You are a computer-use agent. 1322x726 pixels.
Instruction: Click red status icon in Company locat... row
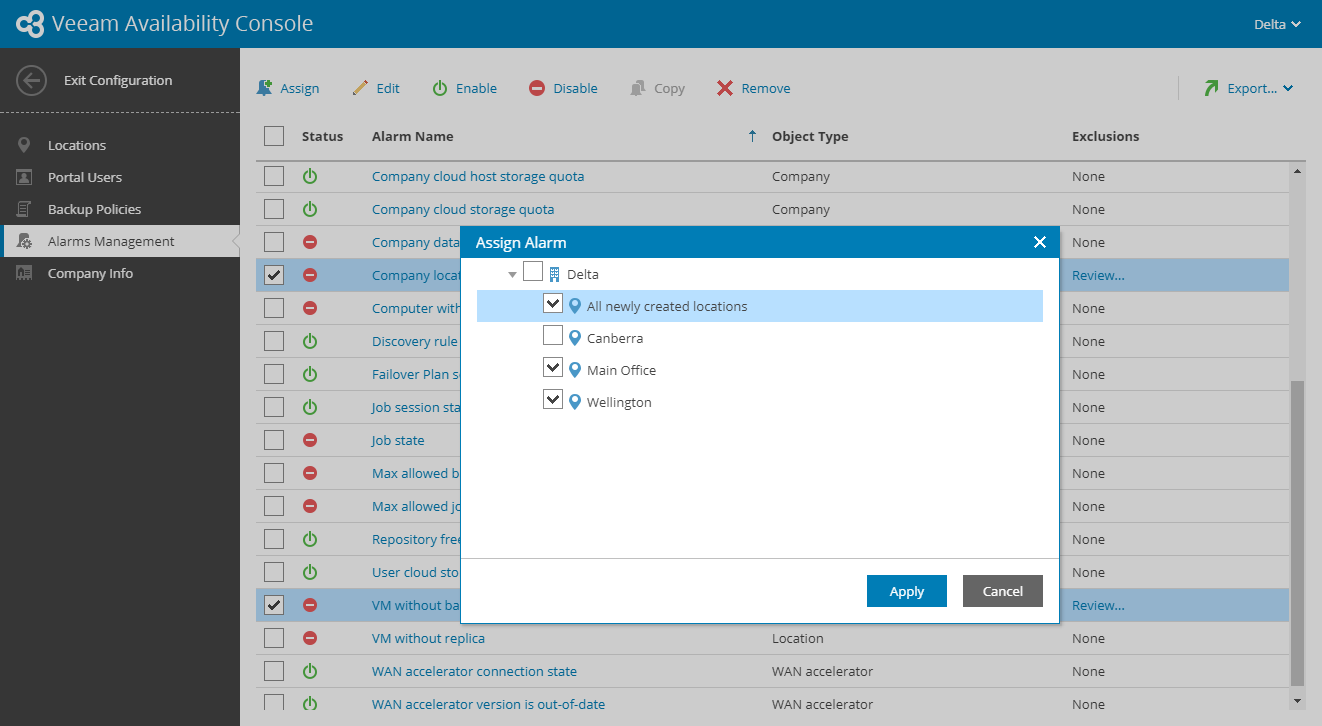click(310, 275)
